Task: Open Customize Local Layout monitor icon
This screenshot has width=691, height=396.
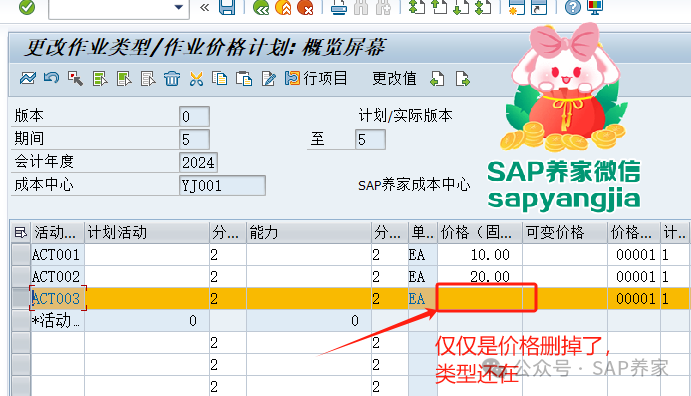Action: click(595, 7)
